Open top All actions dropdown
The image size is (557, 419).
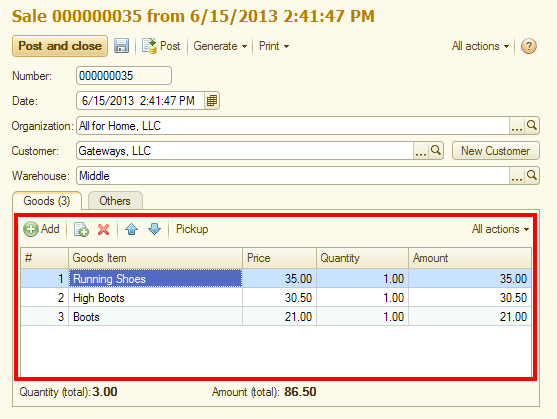point(480,46)
